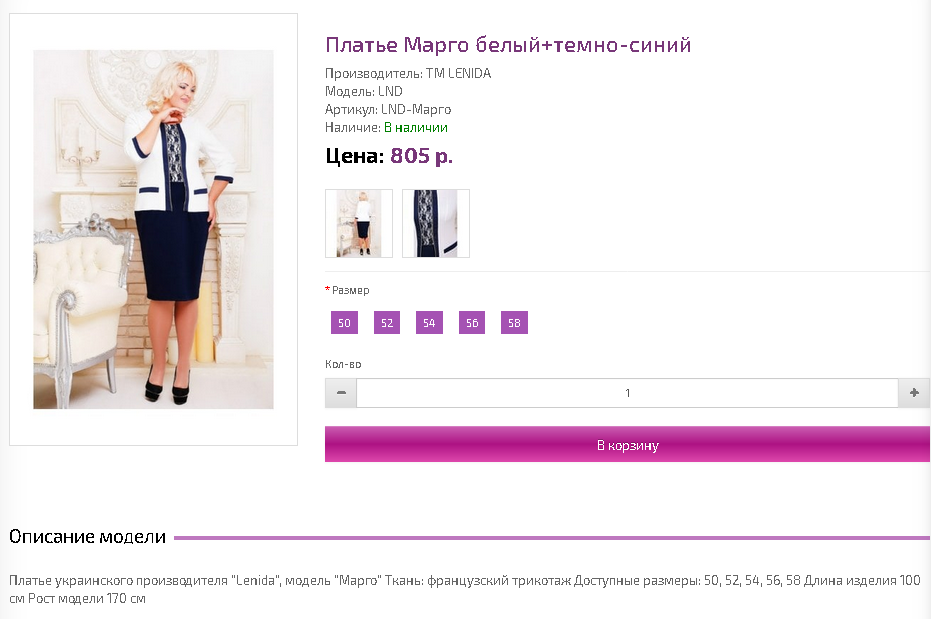931x619 pixels.
Task: Click the plus quantity button
Action: pyautogui.click(x=914, y=393)
